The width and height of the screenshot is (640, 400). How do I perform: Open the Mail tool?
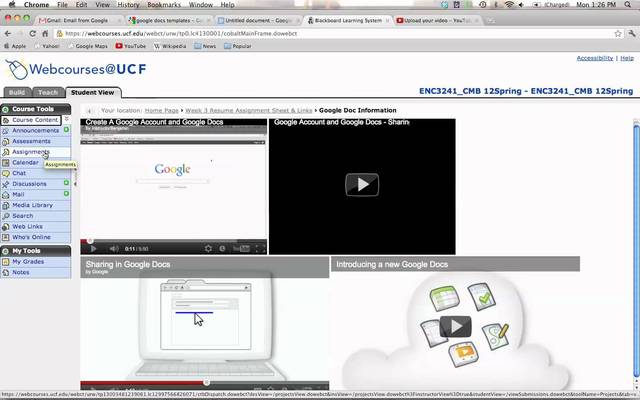[18, 194]
